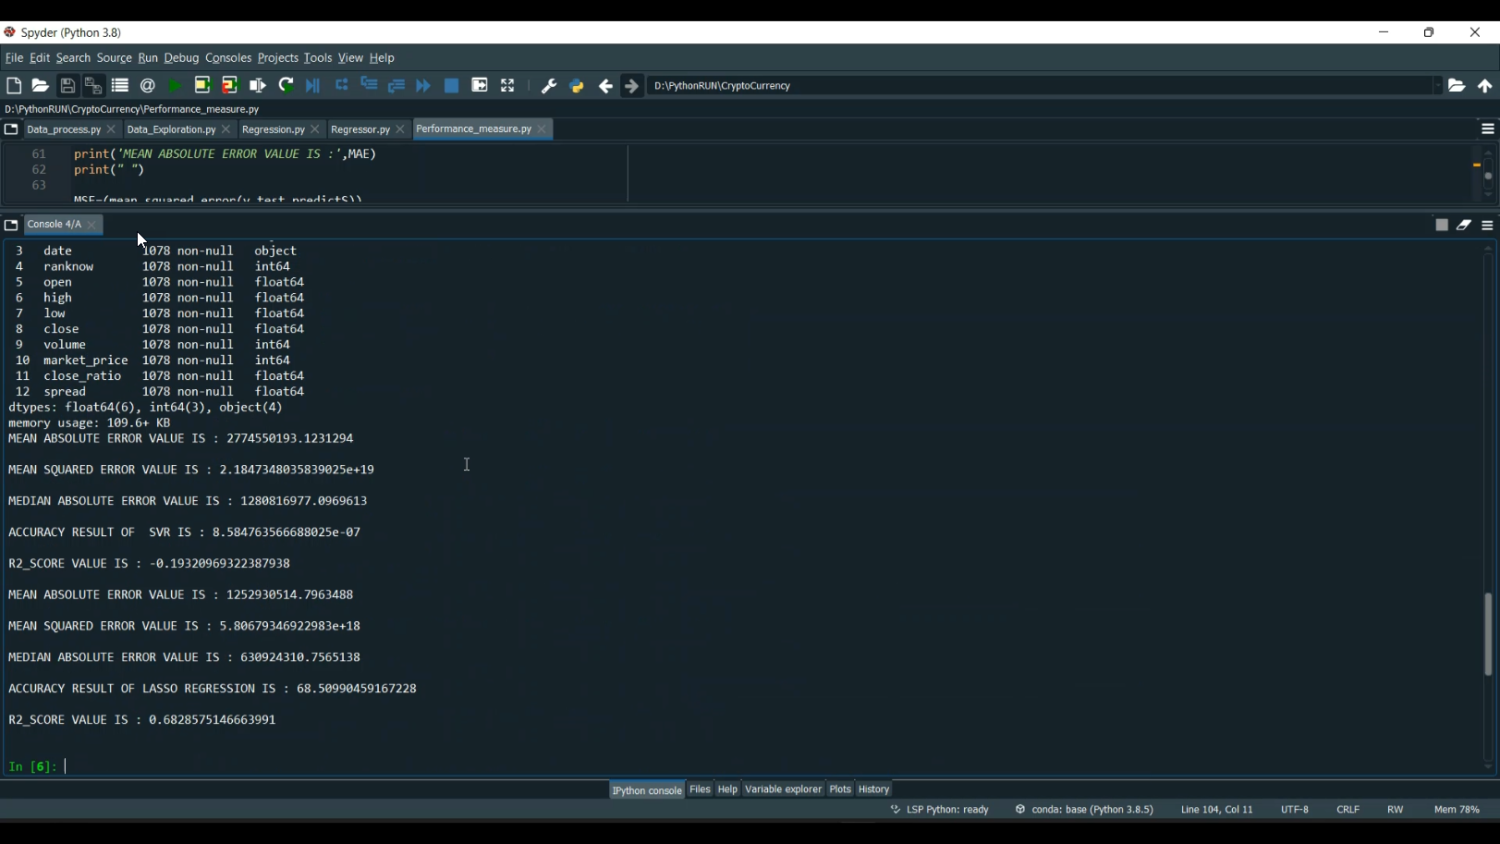Viewport: 1500px width, 844px height.
Task: Expand the working directory path dropdown
Action: tap(1438, 86)
